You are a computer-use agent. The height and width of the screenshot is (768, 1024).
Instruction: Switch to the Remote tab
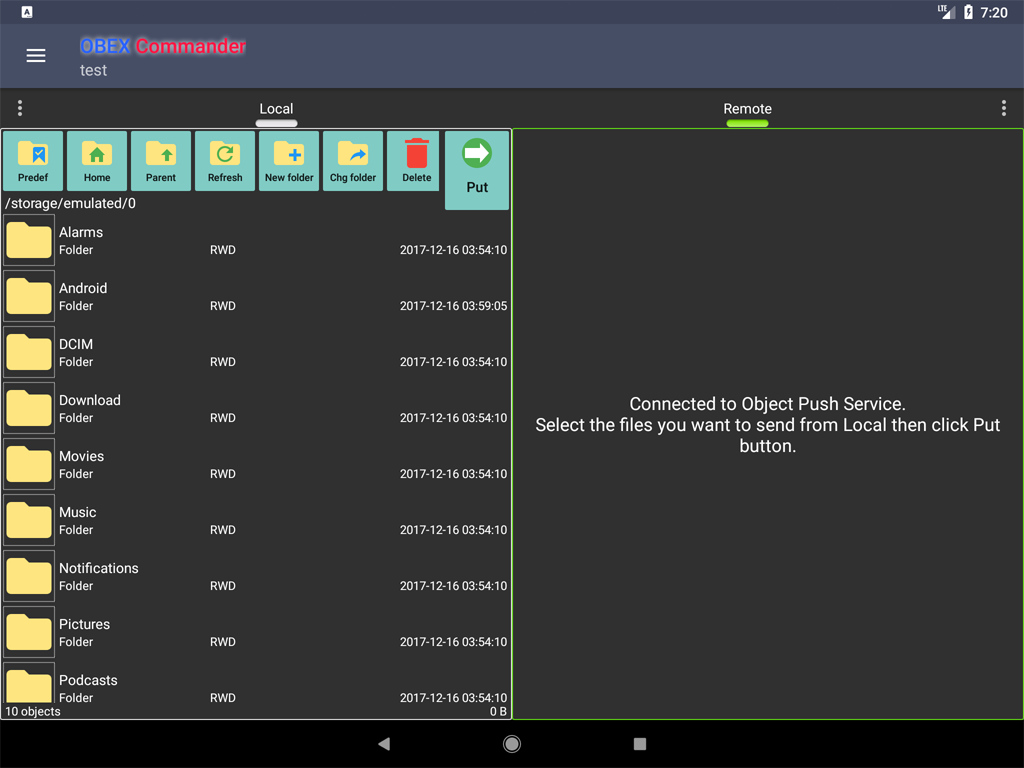747,109
